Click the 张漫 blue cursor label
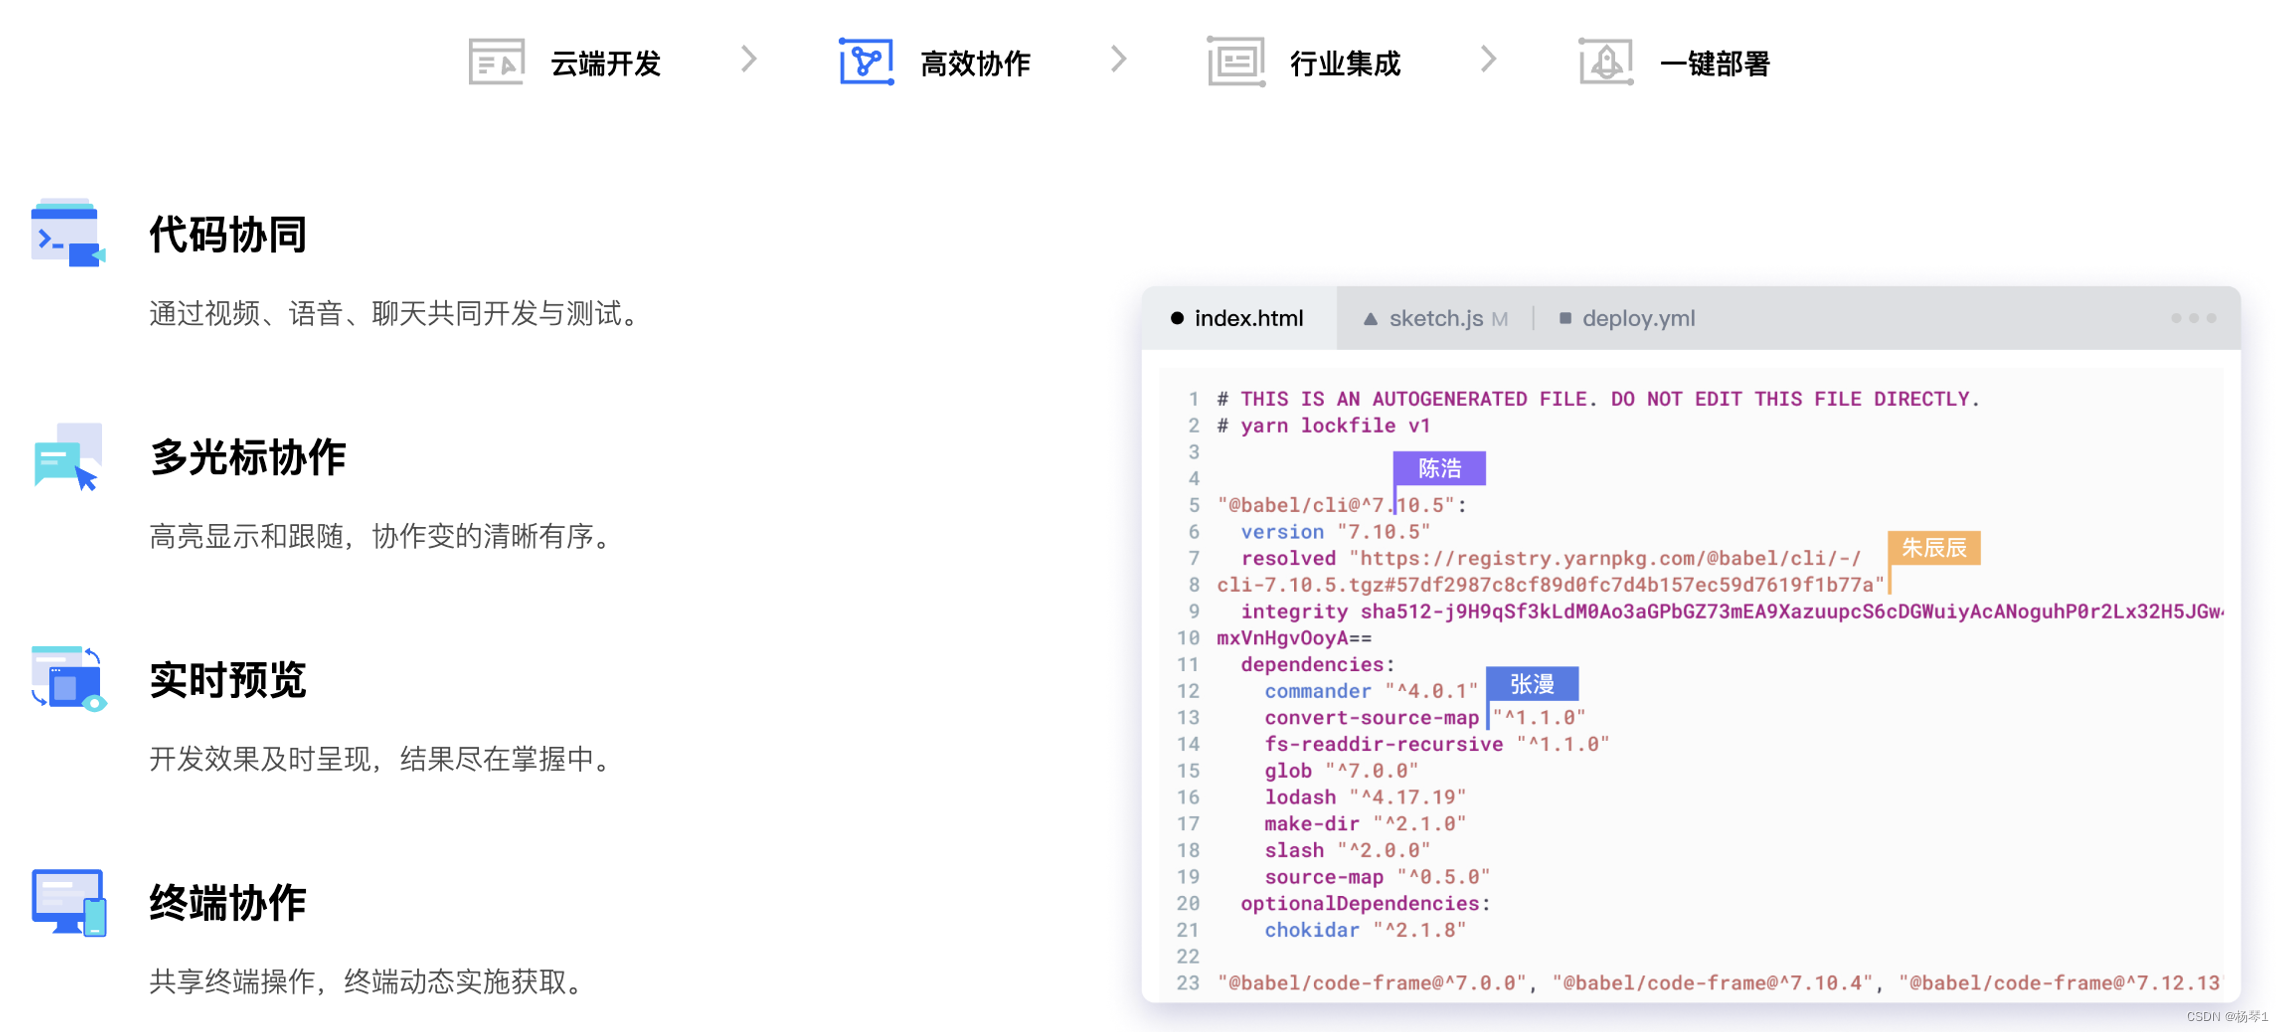 click(x=1532, y=684)
